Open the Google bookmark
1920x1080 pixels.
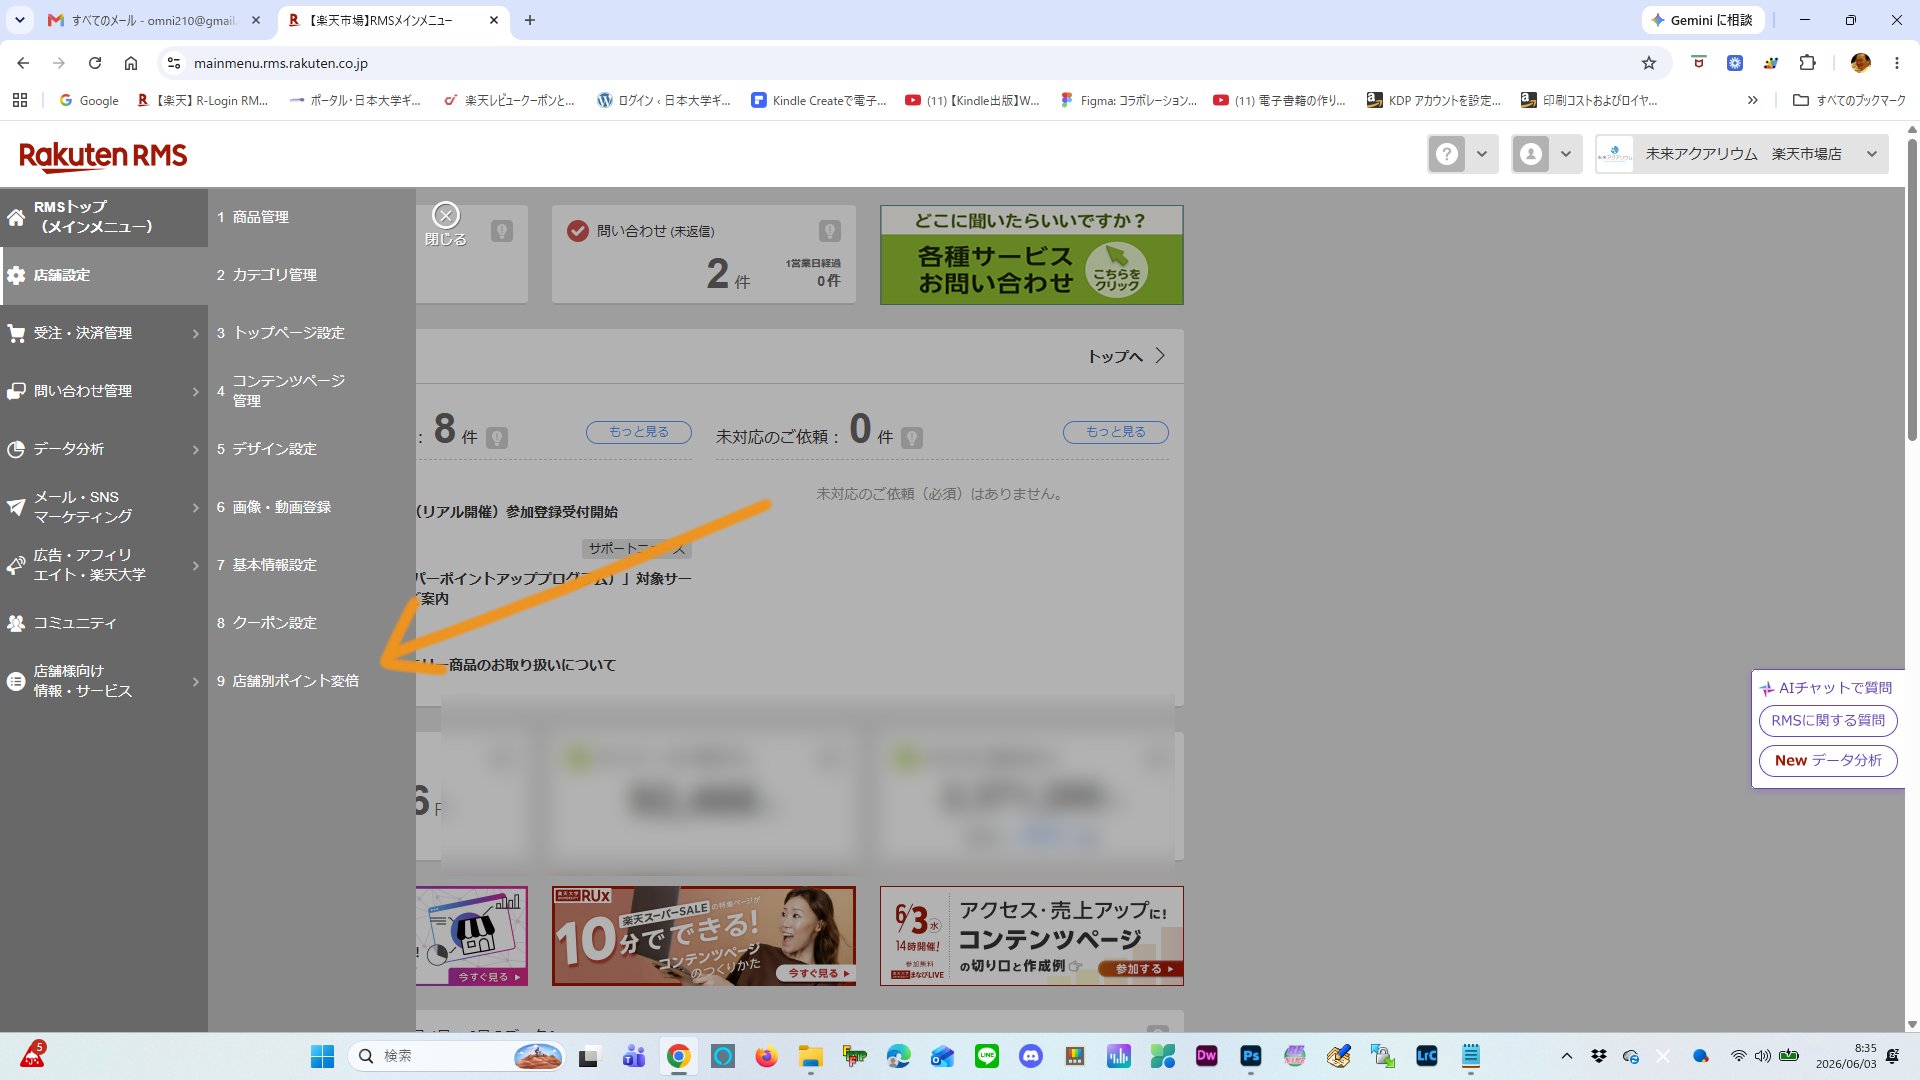89,100
